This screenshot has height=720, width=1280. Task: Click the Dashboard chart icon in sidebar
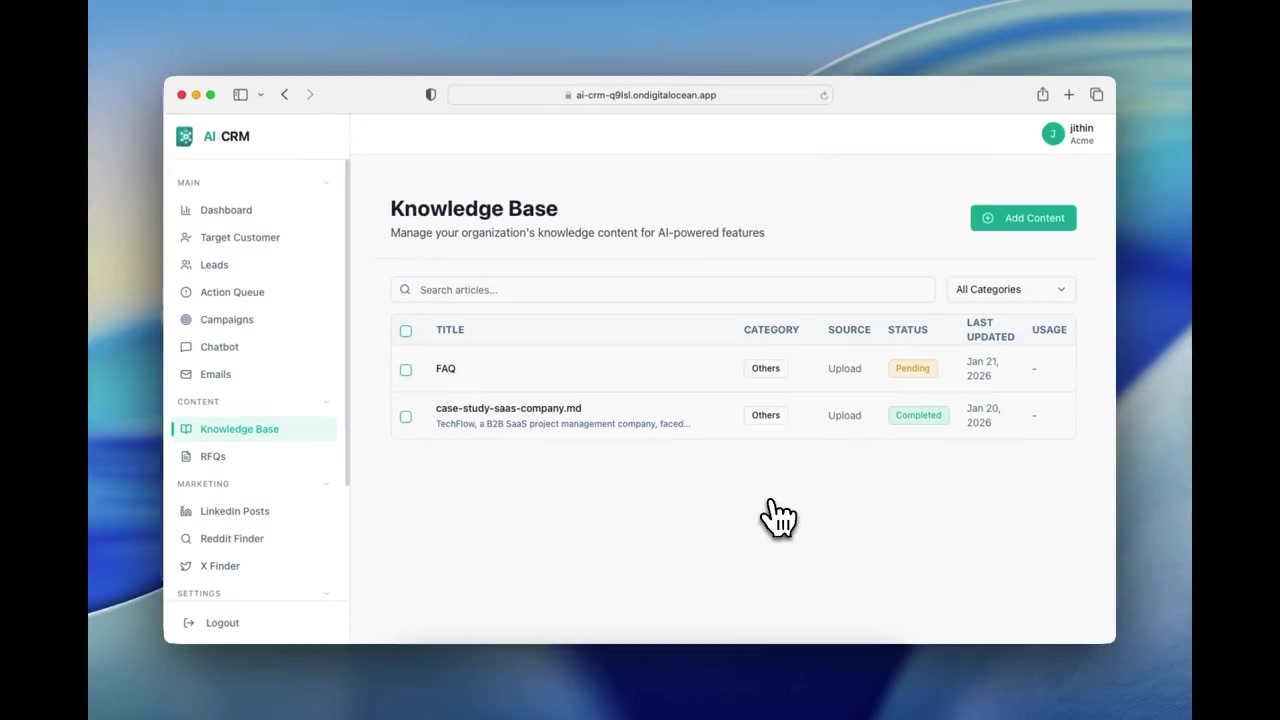point(186,210)
